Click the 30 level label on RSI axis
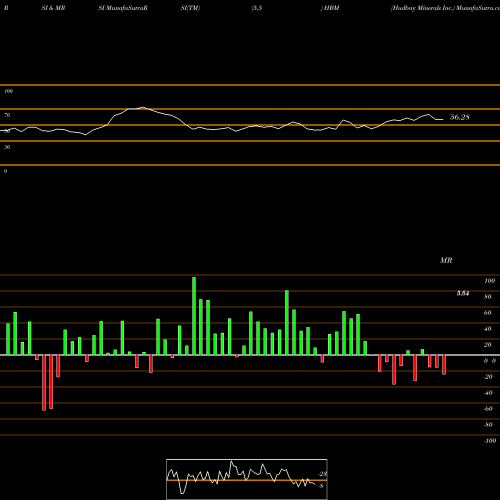 (7, 147)
